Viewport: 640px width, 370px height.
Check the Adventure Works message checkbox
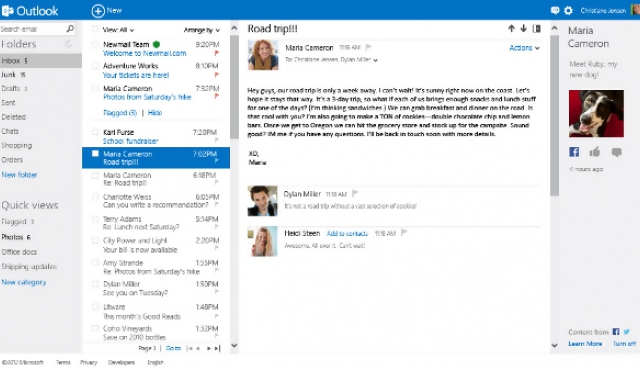tap(95, 66)
